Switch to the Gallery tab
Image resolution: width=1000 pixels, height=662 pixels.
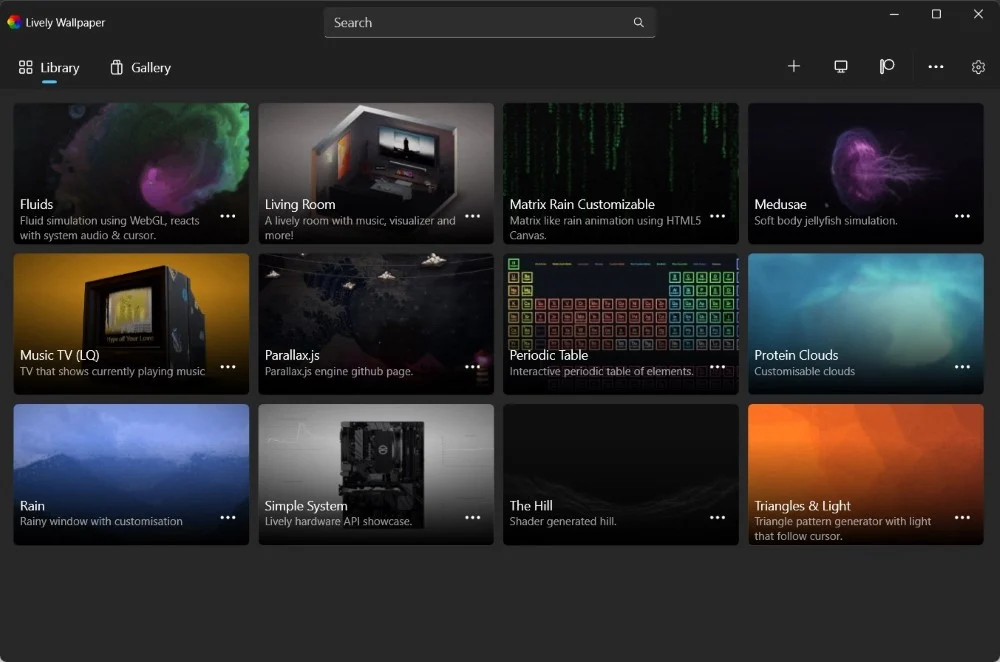point(140,68)
